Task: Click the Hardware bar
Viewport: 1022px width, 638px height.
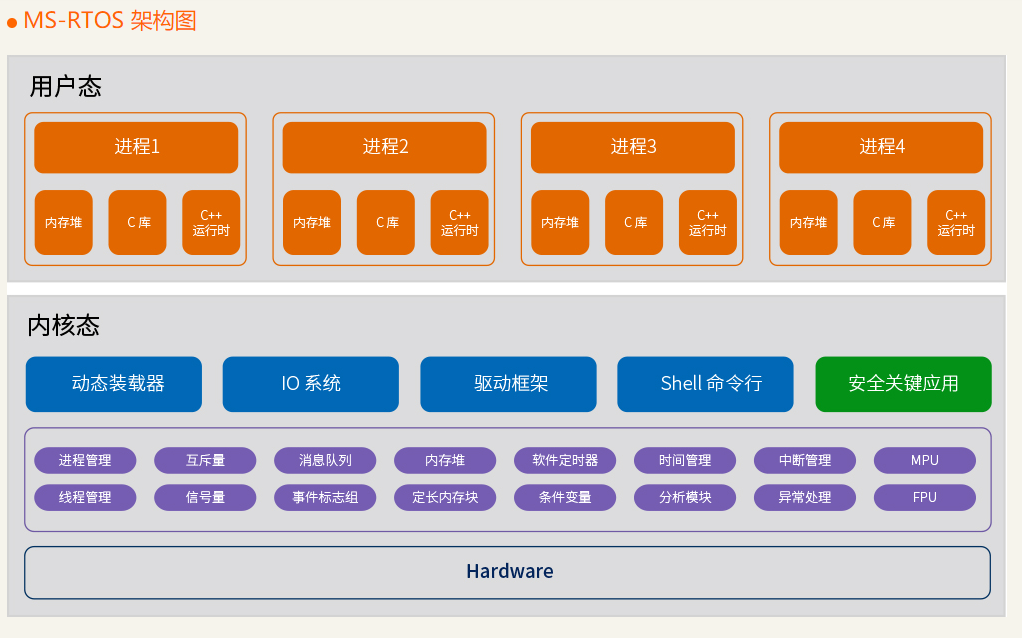Action: pyautogui.click(x=509, y=571)
